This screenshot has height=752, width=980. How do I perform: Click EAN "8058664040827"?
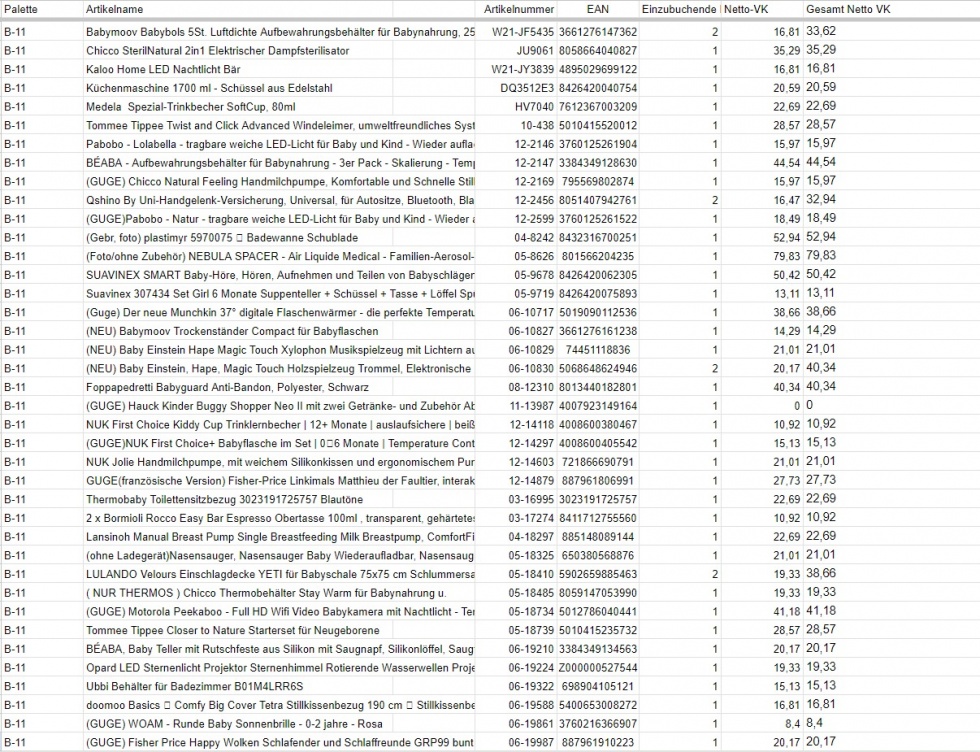point(598,51)
